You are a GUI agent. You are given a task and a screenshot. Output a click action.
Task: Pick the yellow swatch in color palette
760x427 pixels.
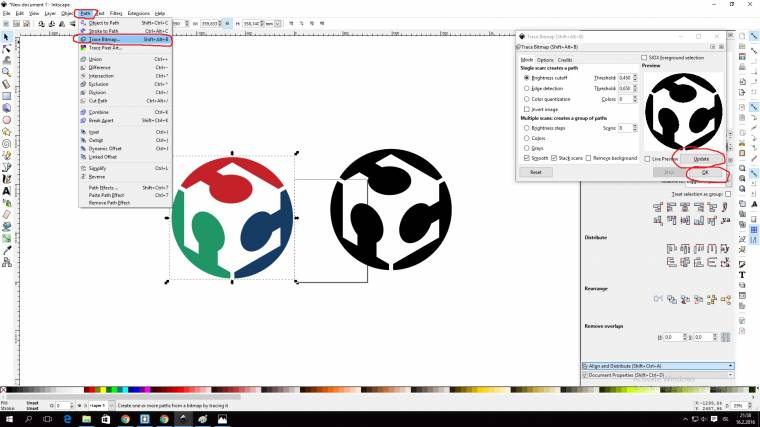103,390
